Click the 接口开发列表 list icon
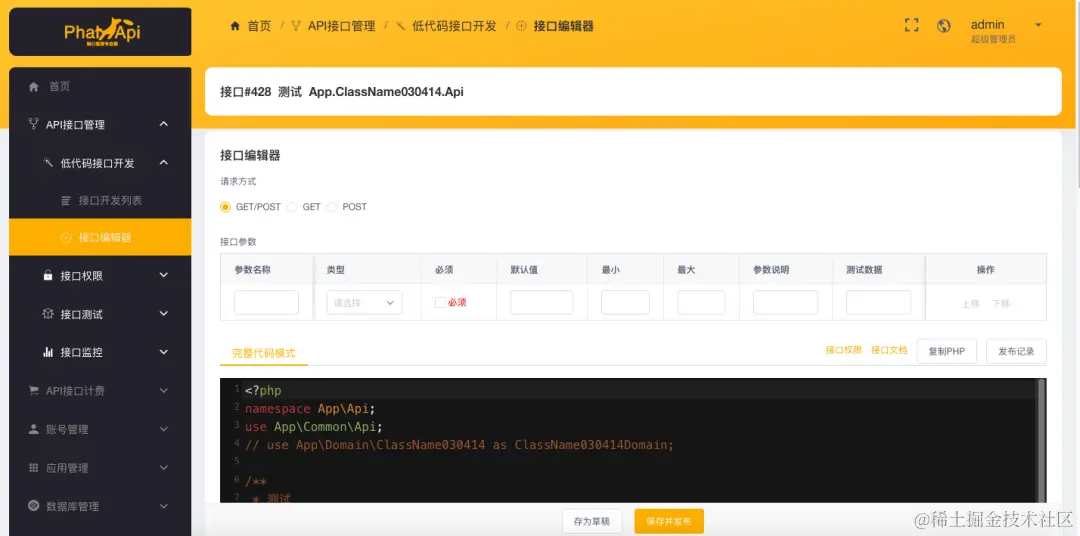 tap(66, 201)
